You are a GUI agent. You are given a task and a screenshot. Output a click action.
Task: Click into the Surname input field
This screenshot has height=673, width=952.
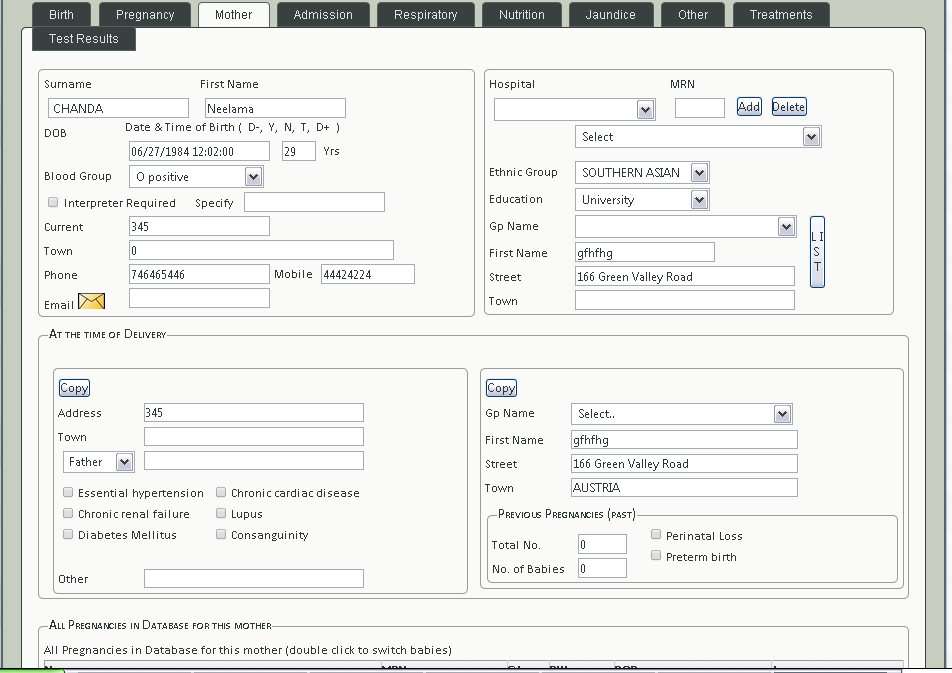coord(118,108)
